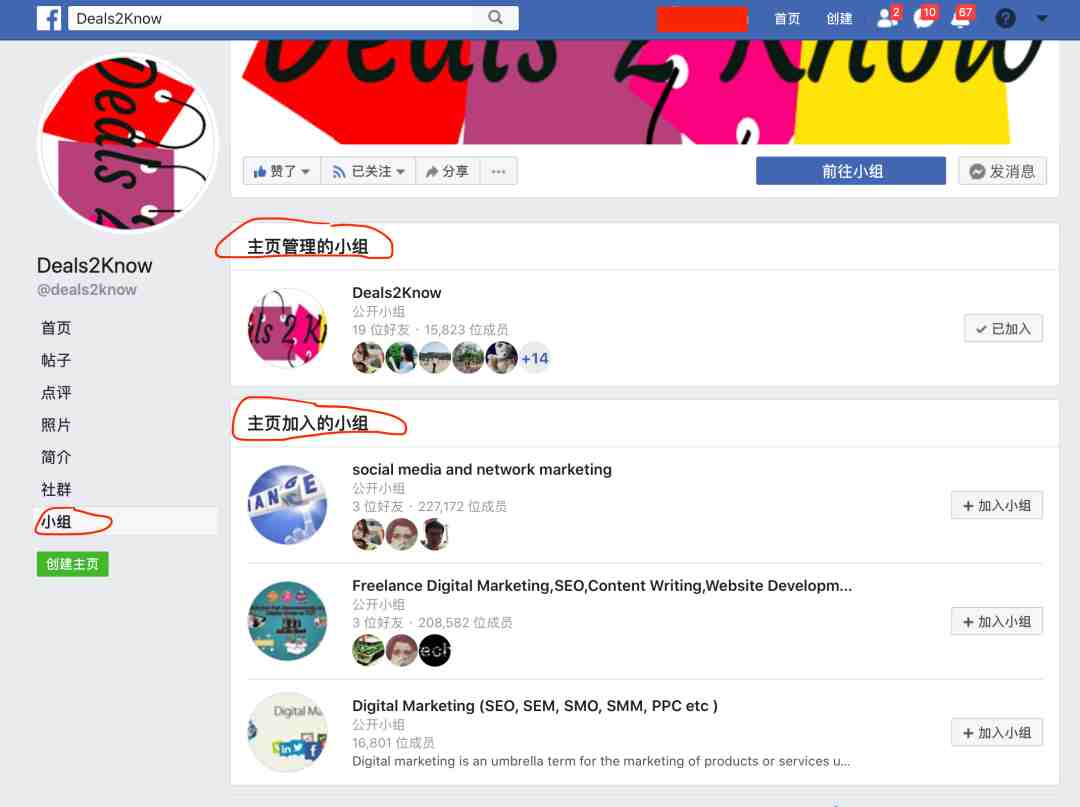This screenshot has width=1080, height=807.
Task: Click the Digital marketing umbrella term description
Action: click(x=601, y=761)
